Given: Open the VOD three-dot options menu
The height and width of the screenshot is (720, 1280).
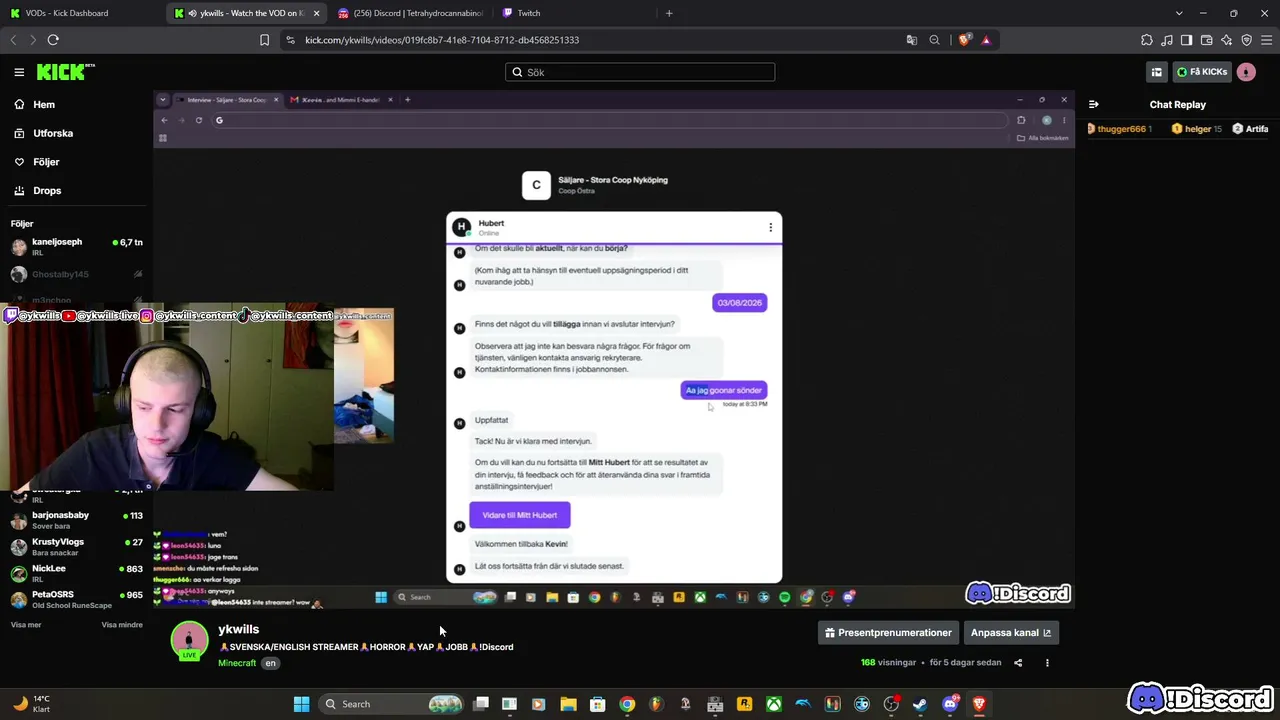Looking at the screenshot, I should 1047,663.
